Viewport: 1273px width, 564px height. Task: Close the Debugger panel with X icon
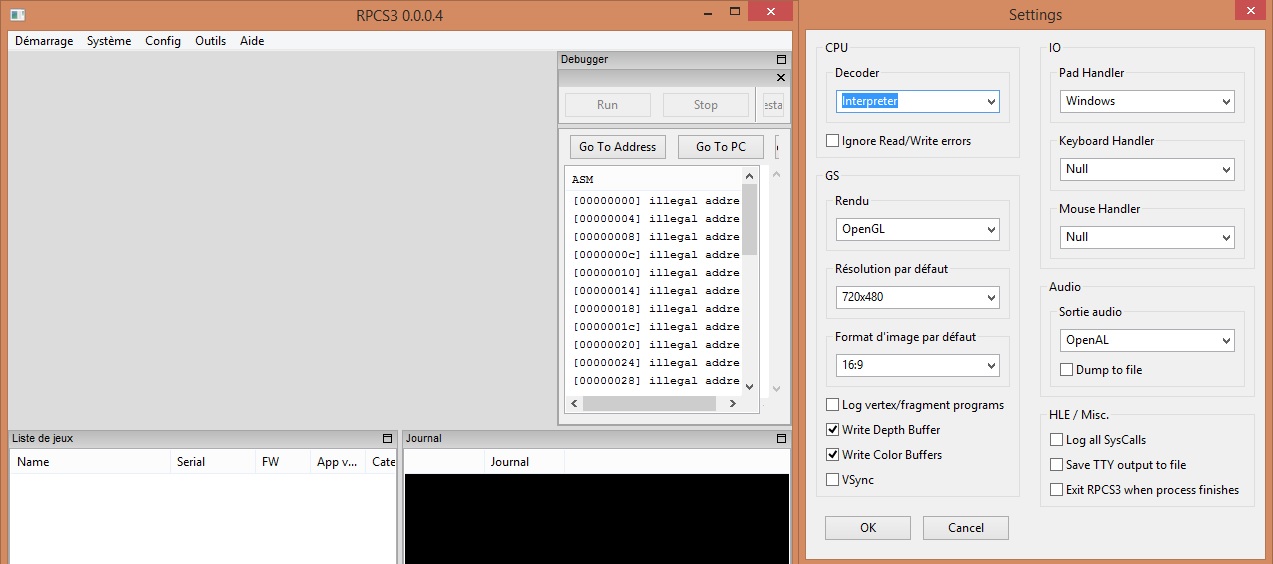tap(781, 78)
